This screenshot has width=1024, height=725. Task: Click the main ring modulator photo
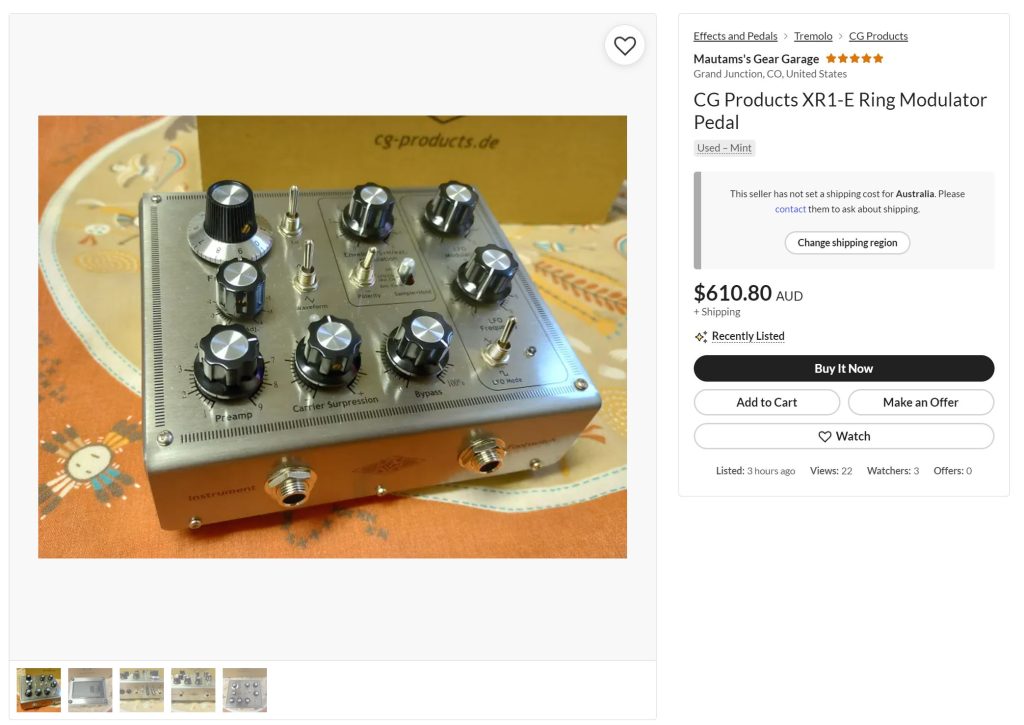pyautogui.click(x=332, y=337)
